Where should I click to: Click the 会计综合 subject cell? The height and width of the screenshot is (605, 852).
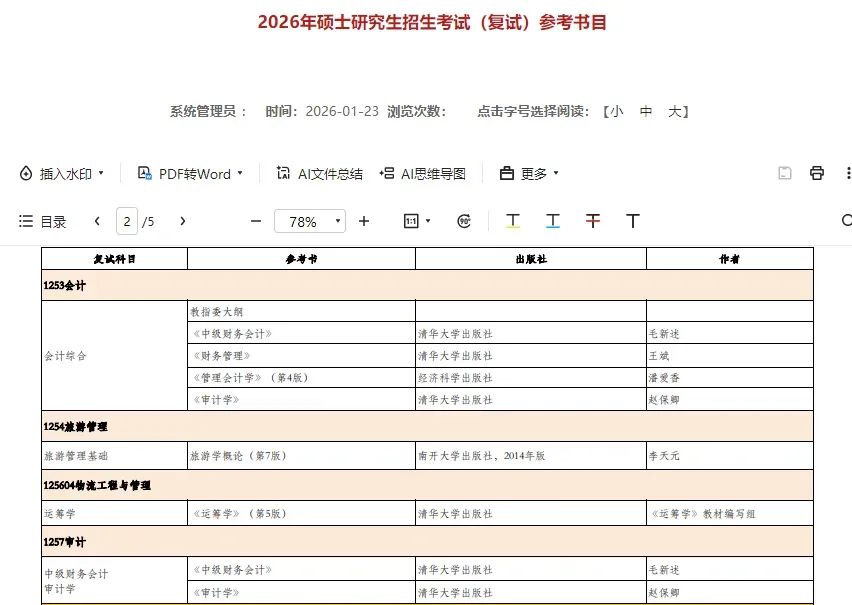point(115,355)
